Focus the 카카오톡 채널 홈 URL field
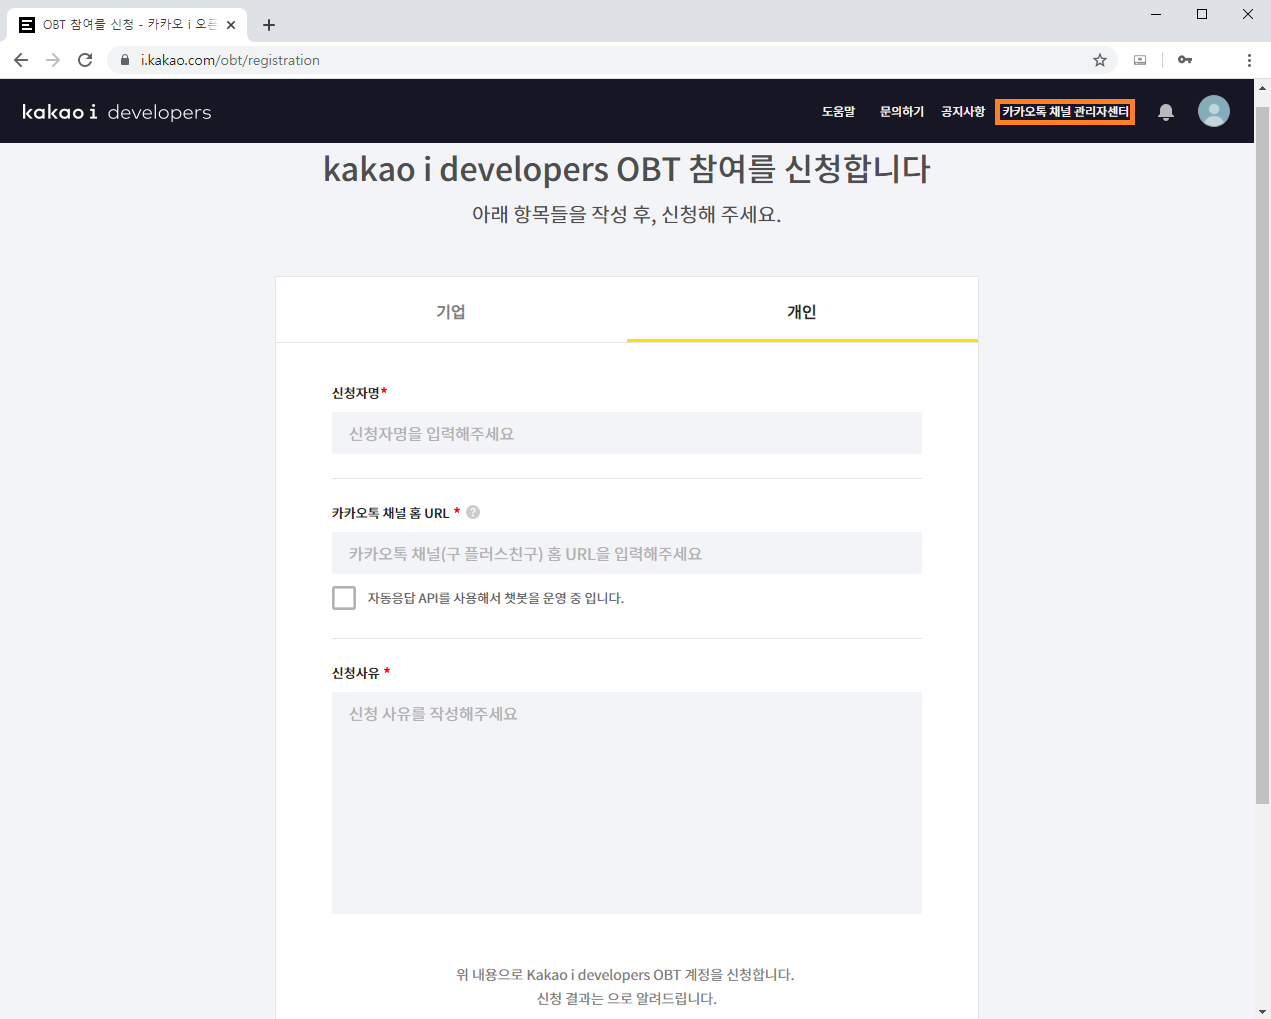The height and width of the screenshot is (1019, 1271). coord(627,553)
